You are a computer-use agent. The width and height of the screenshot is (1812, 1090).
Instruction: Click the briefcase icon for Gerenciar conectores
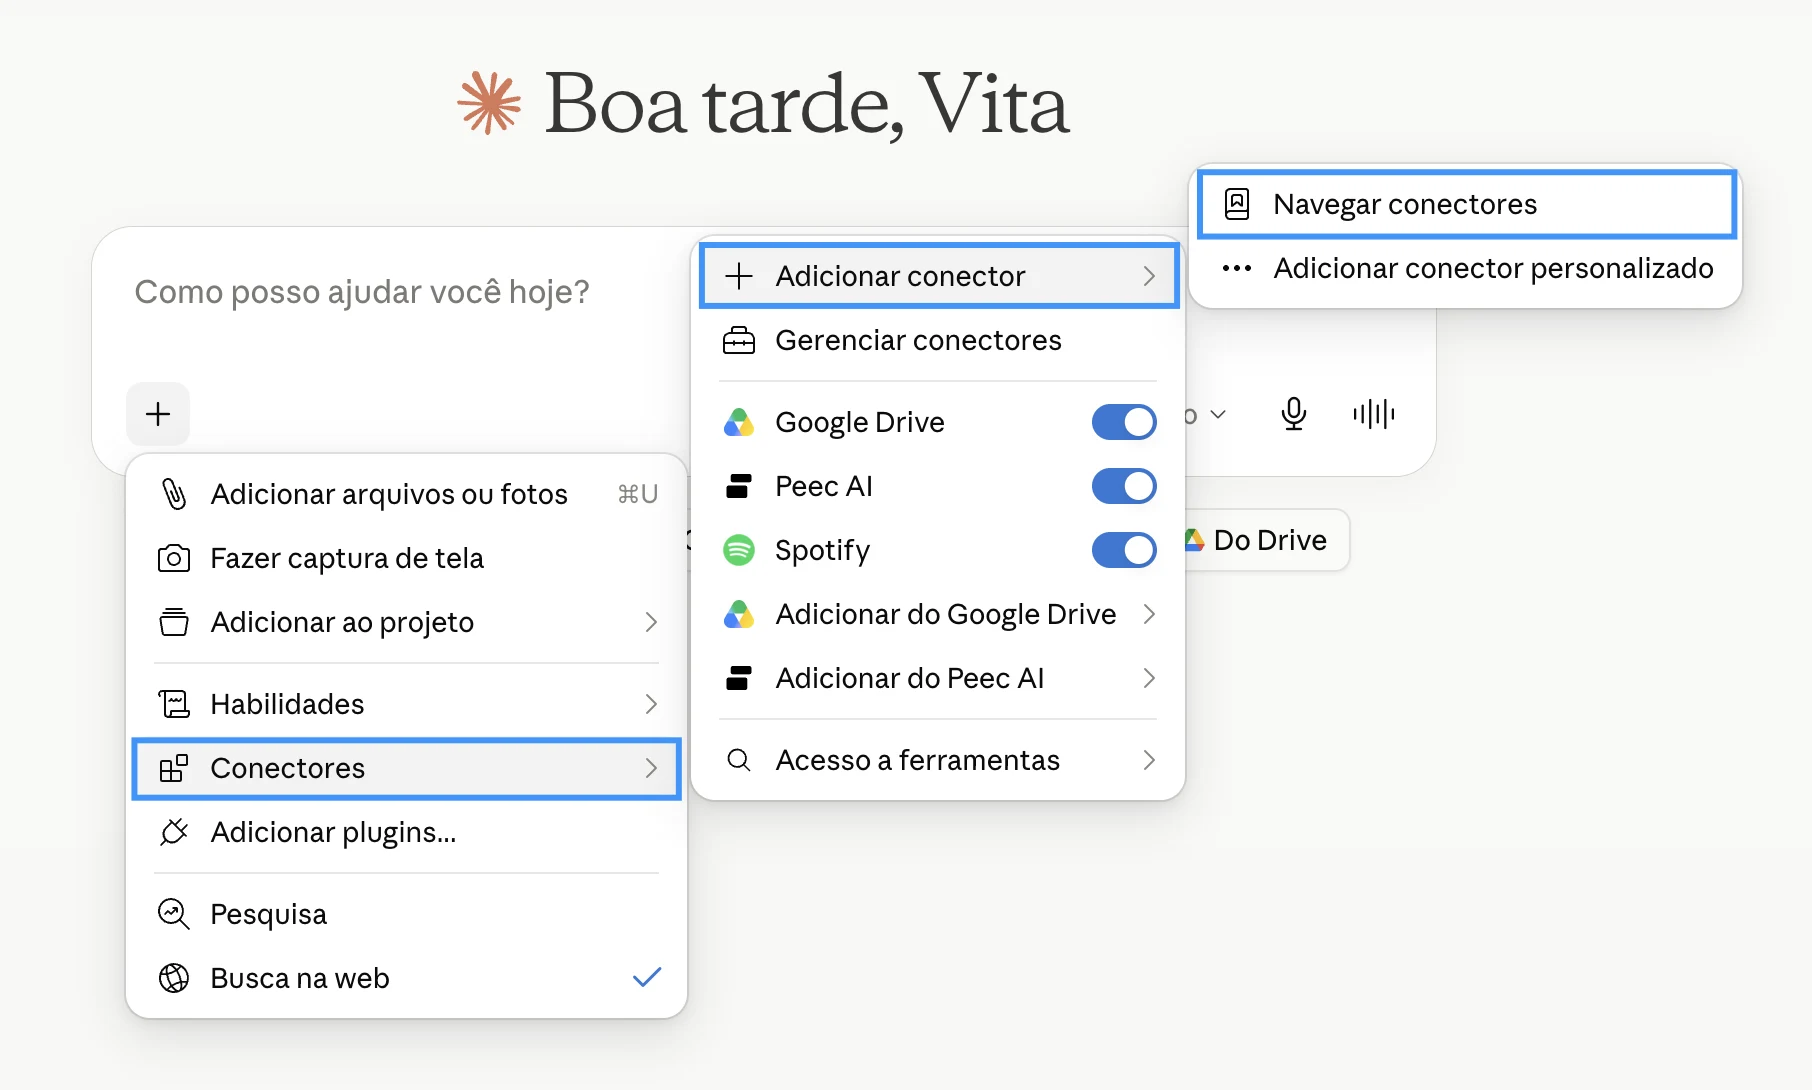click(739, 341)
